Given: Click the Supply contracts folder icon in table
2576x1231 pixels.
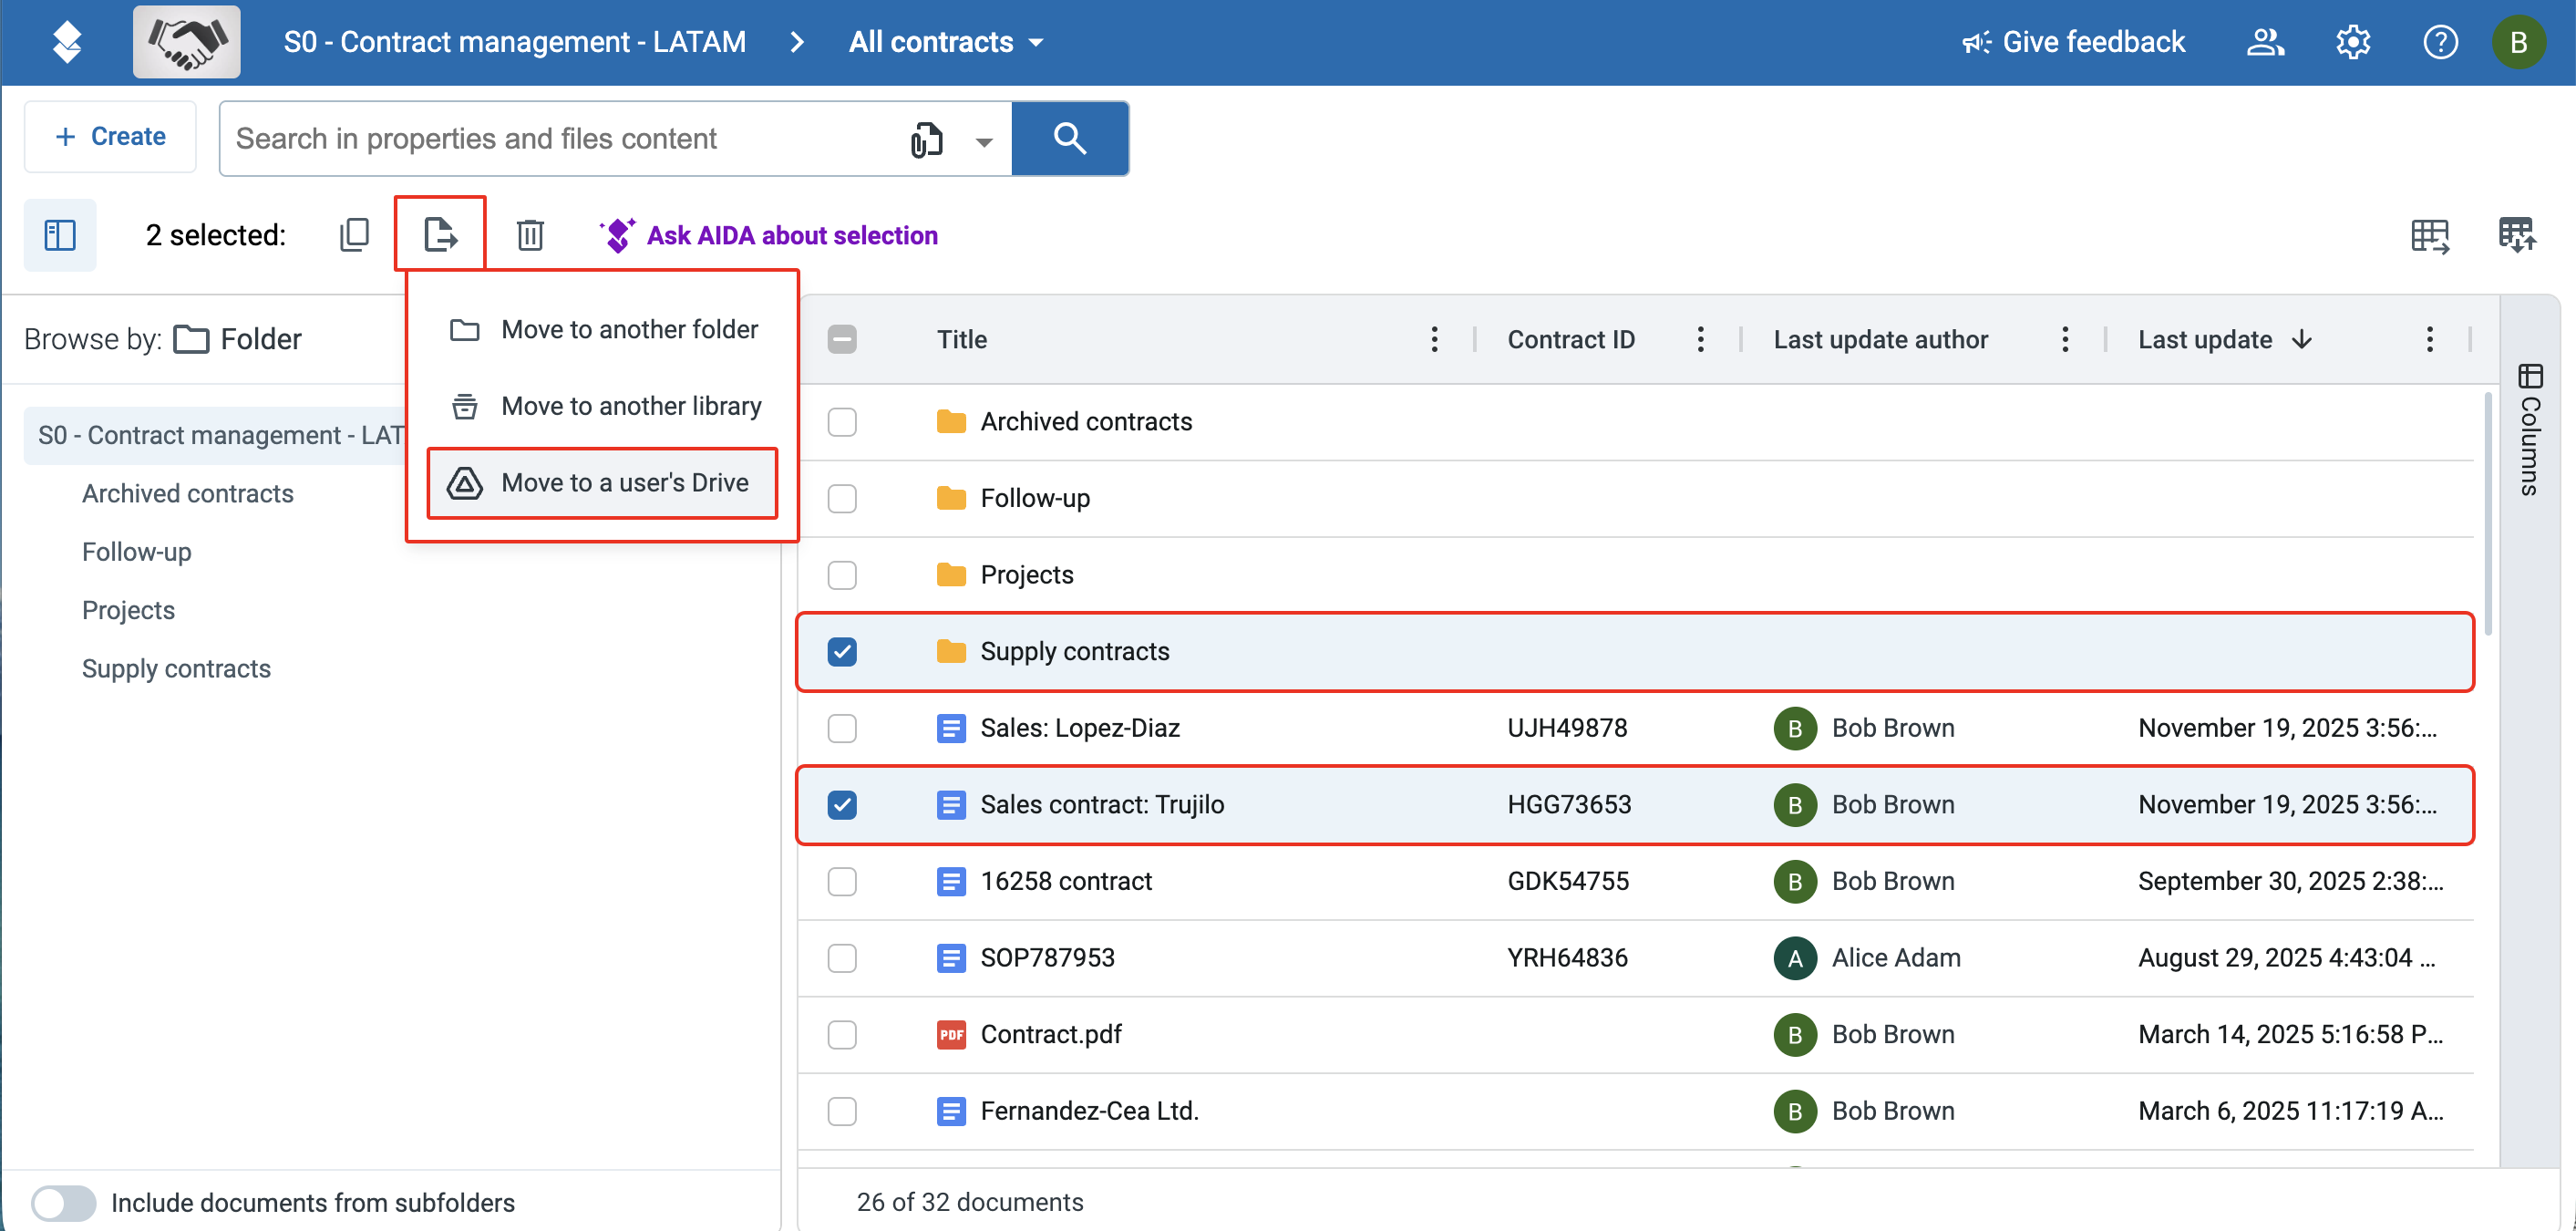Looking at the screenshot, I should pyautogui.click(x=951, y=652).
